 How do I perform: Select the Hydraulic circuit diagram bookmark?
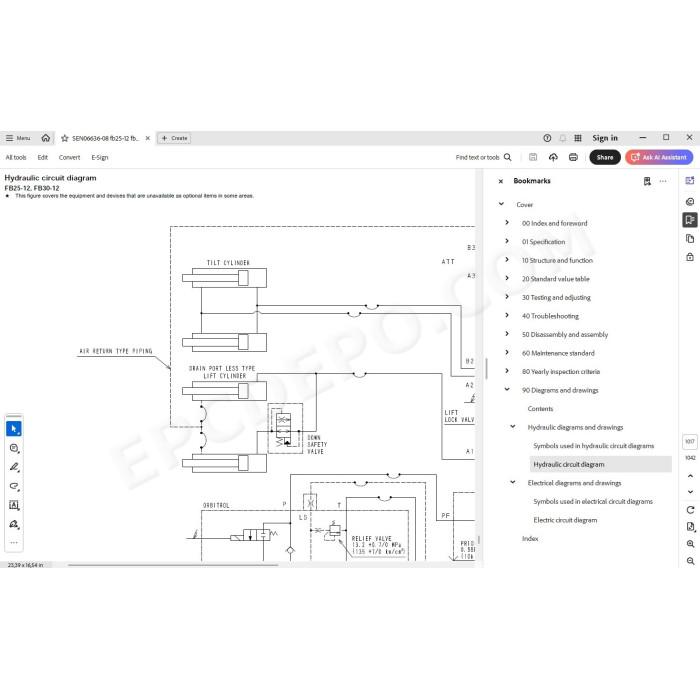[600, 464]
